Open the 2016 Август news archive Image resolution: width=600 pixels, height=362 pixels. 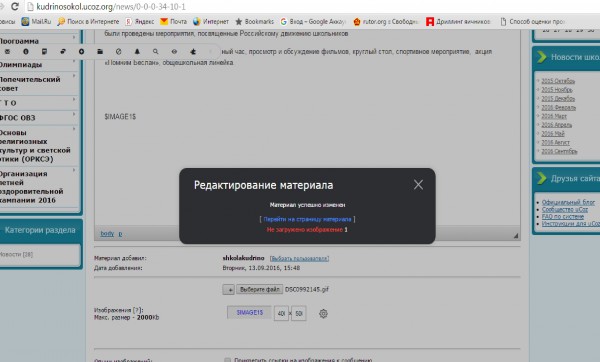pos(555,142)
